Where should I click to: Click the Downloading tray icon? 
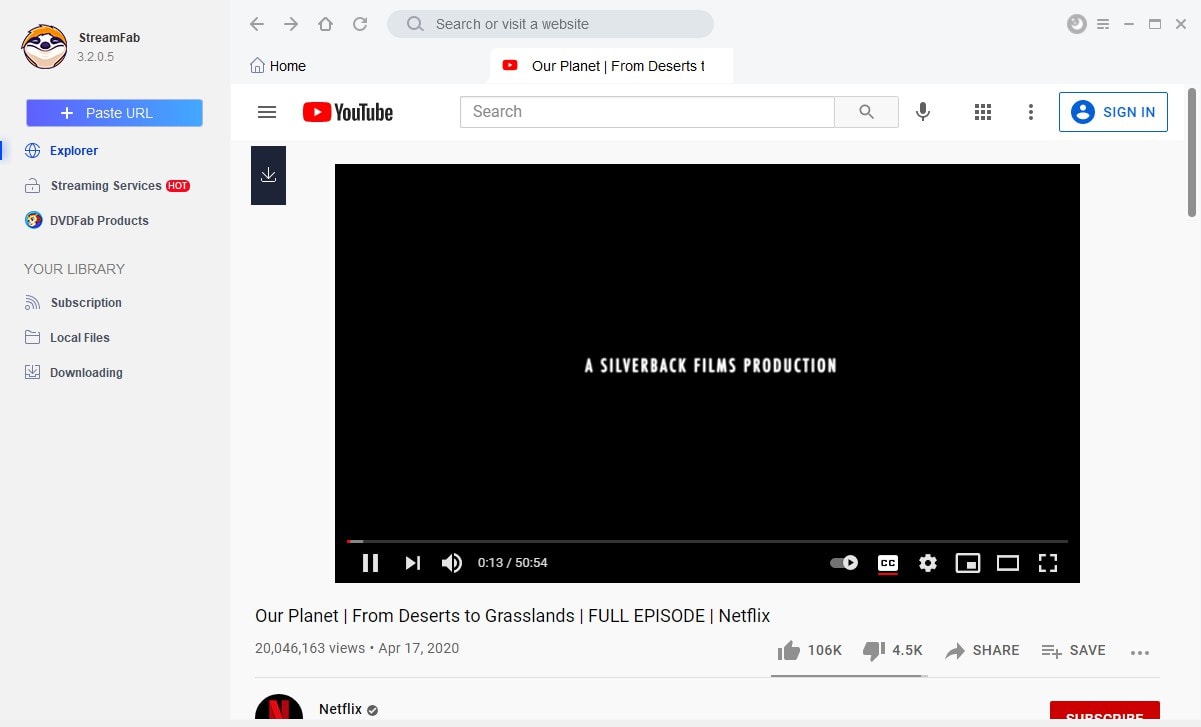(x=32, y=373)
